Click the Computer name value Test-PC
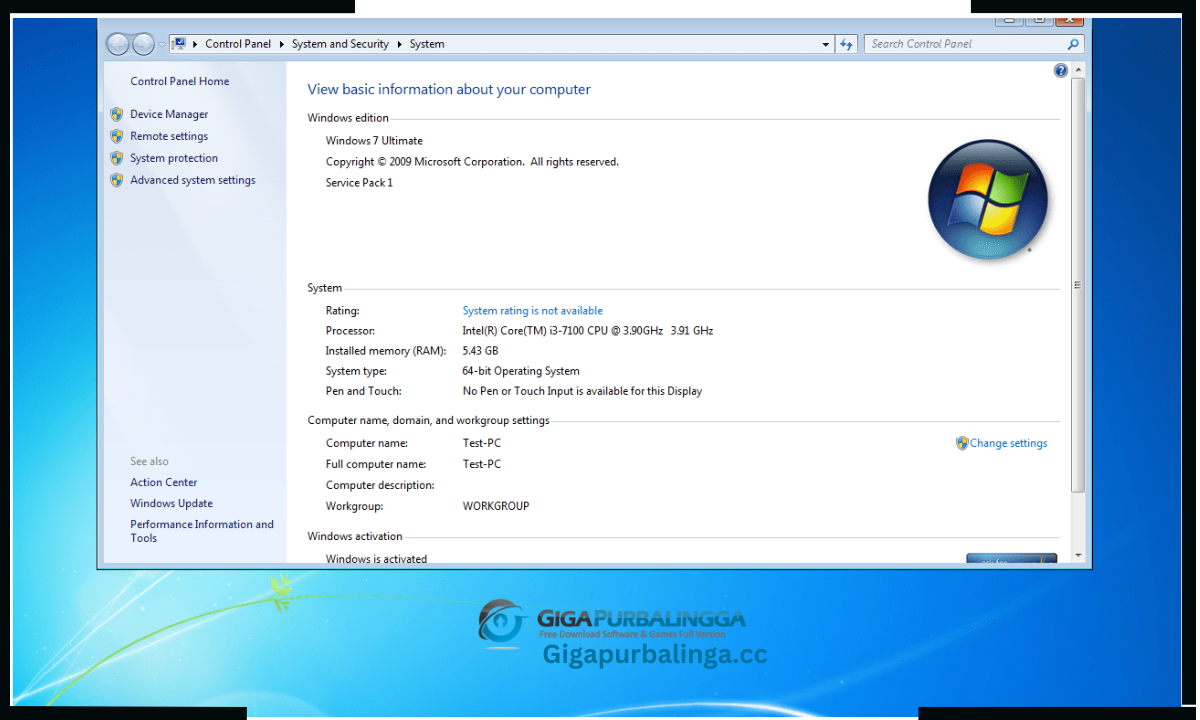The image size is (1200, 720). click(x=482, y=443)
